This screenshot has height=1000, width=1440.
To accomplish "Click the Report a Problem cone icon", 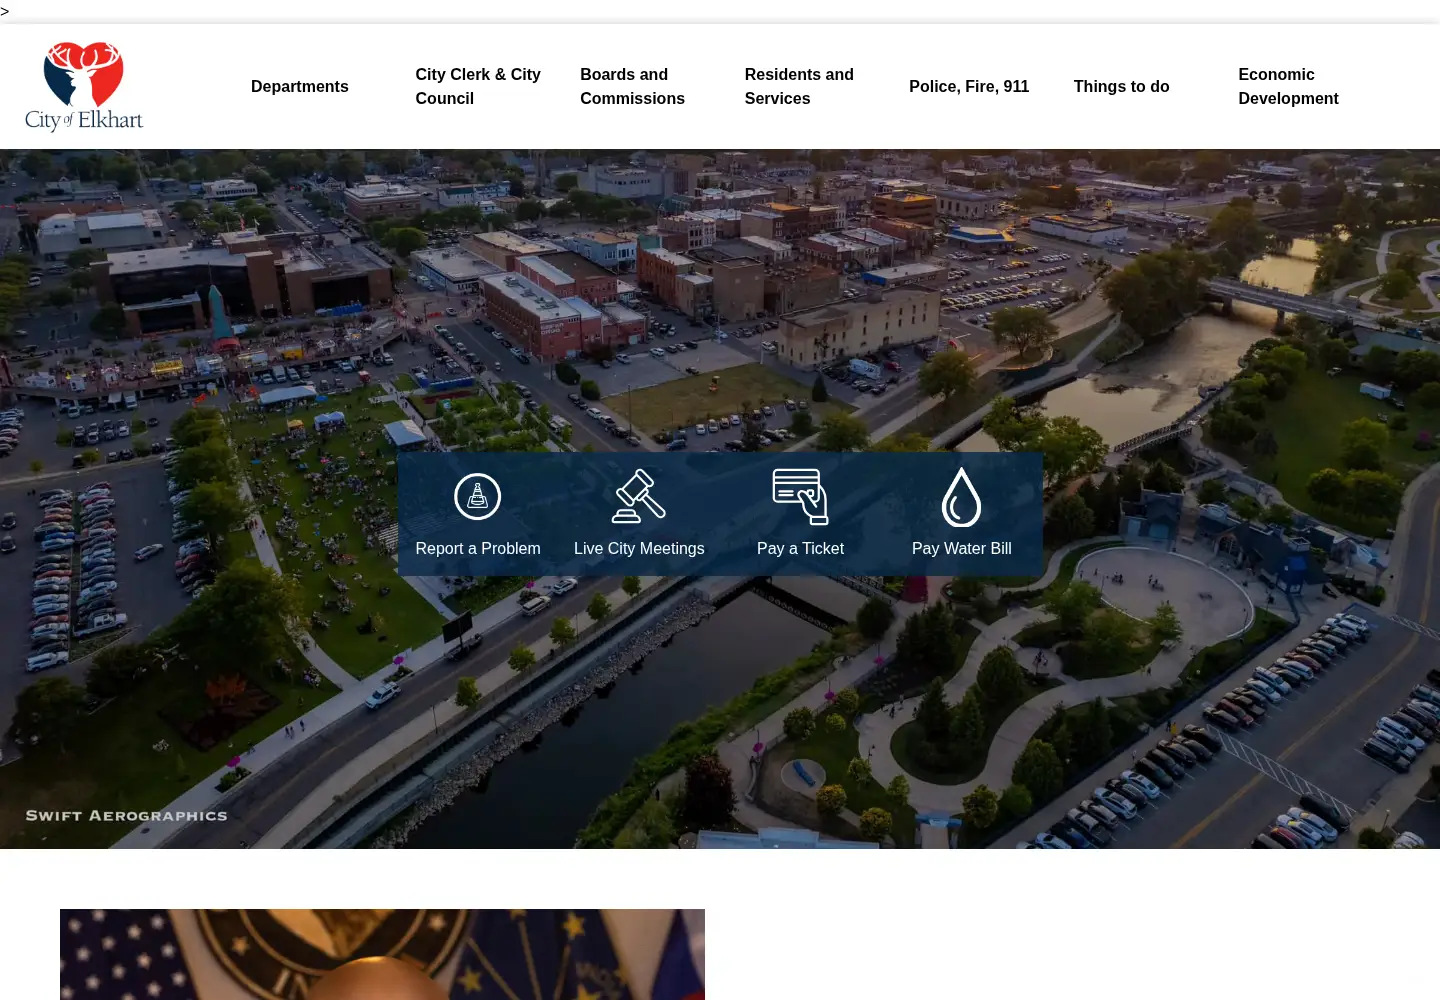I will (x=478, y=496).
